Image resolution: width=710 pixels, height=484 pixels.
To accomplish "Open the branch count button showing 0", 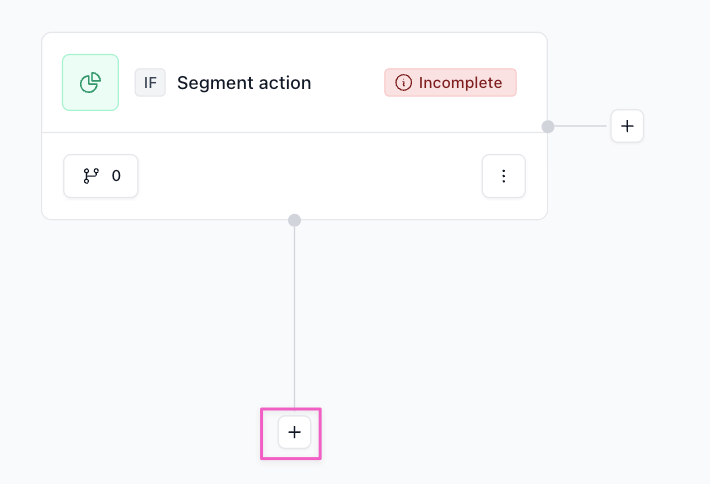I will (x=101, y=176).
